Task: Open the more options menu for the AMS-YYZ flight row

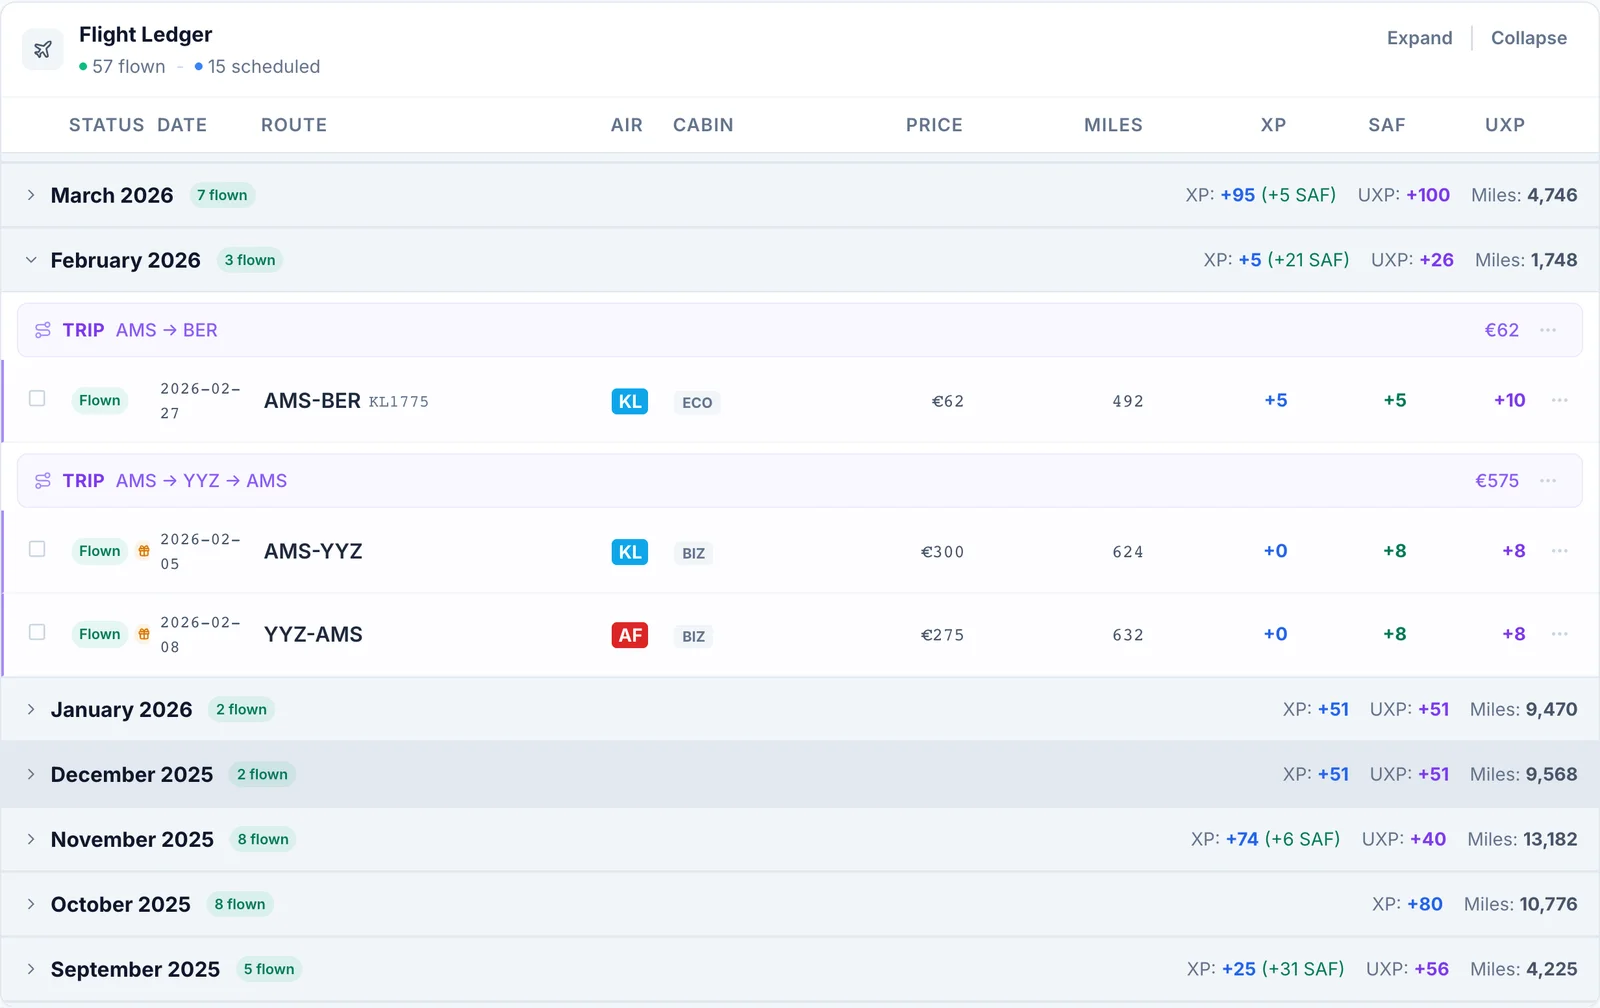Action: tap(1560, 551)
